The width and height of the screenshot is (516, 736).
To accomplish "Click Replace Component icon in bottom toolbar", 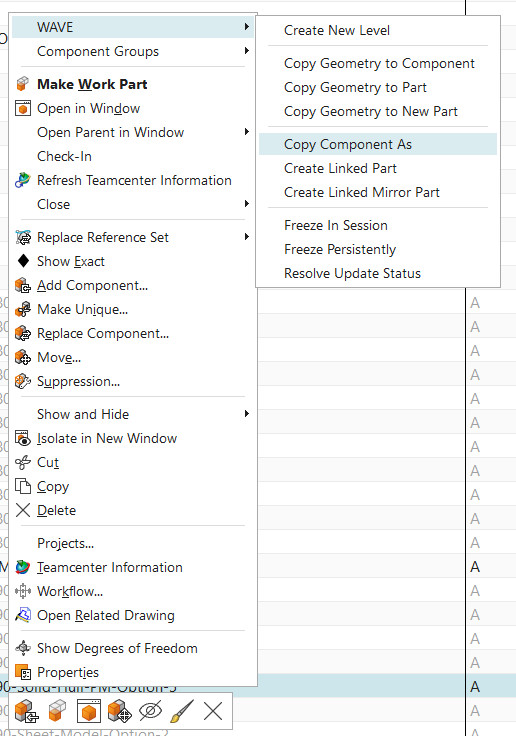I will pyautogui.click(x=26, y=711).
